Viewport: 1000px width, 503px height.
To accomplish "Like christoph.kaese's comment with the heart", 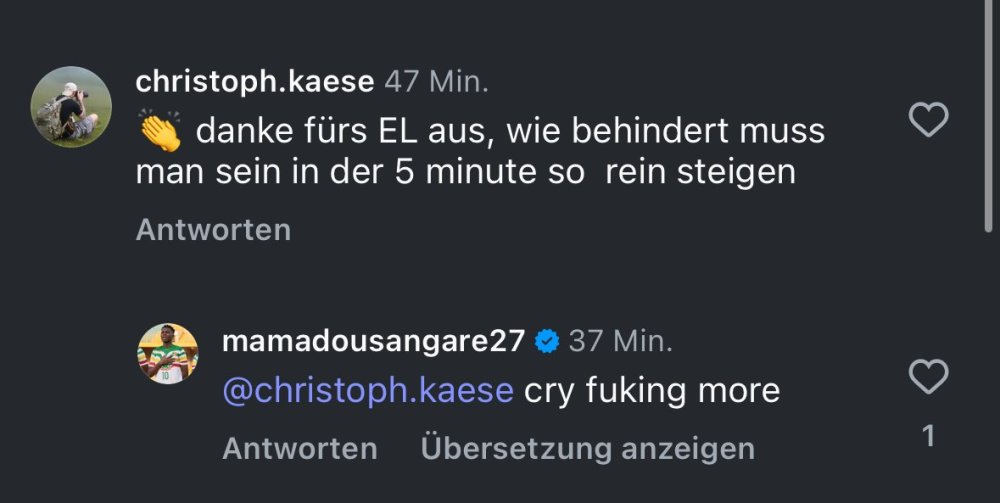I will coord(928,121).
